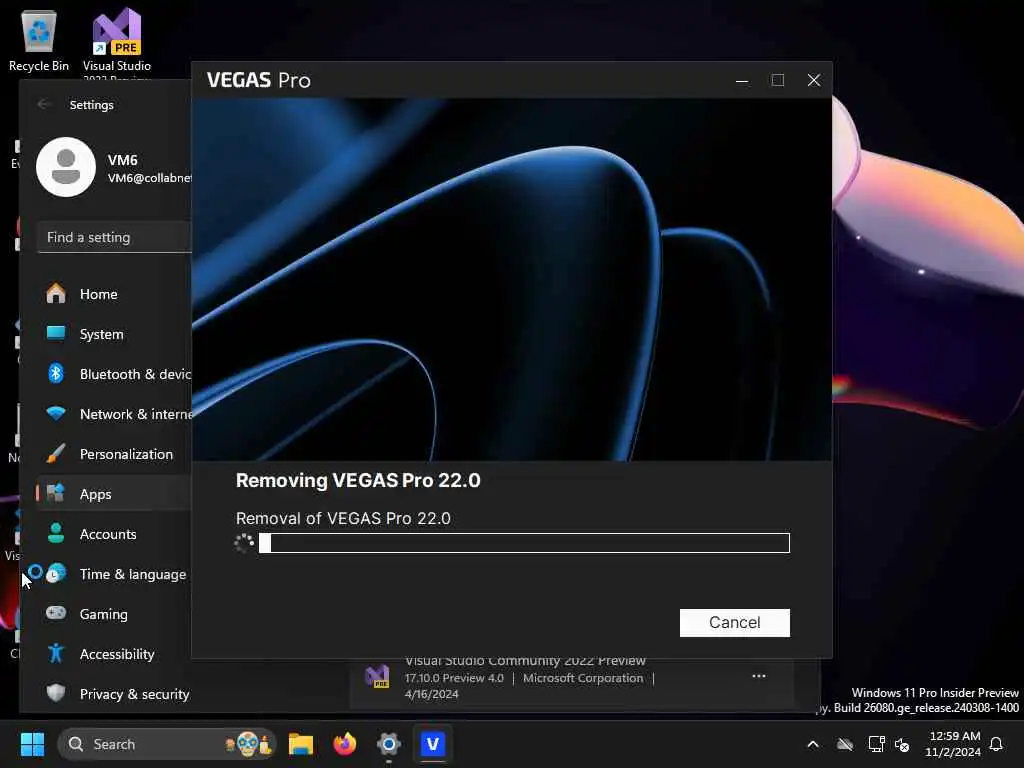Viewport: 1024px width, 768px height.
Task: Click 'Removing VEGAS Pro 22.0' heading
Action: click(358, 480)
